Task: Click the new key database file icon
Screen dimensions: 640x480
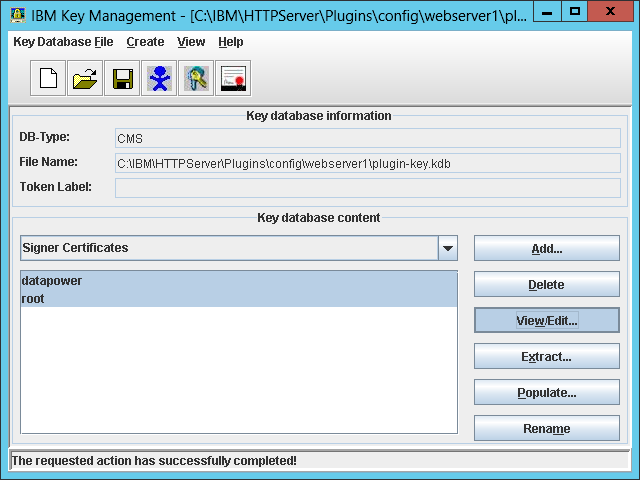Action: (x=49, y=78)
